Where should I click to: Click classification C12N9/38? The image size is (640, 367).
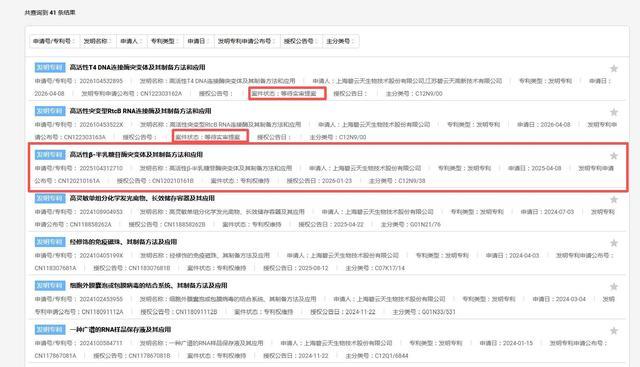coord(412,181)
